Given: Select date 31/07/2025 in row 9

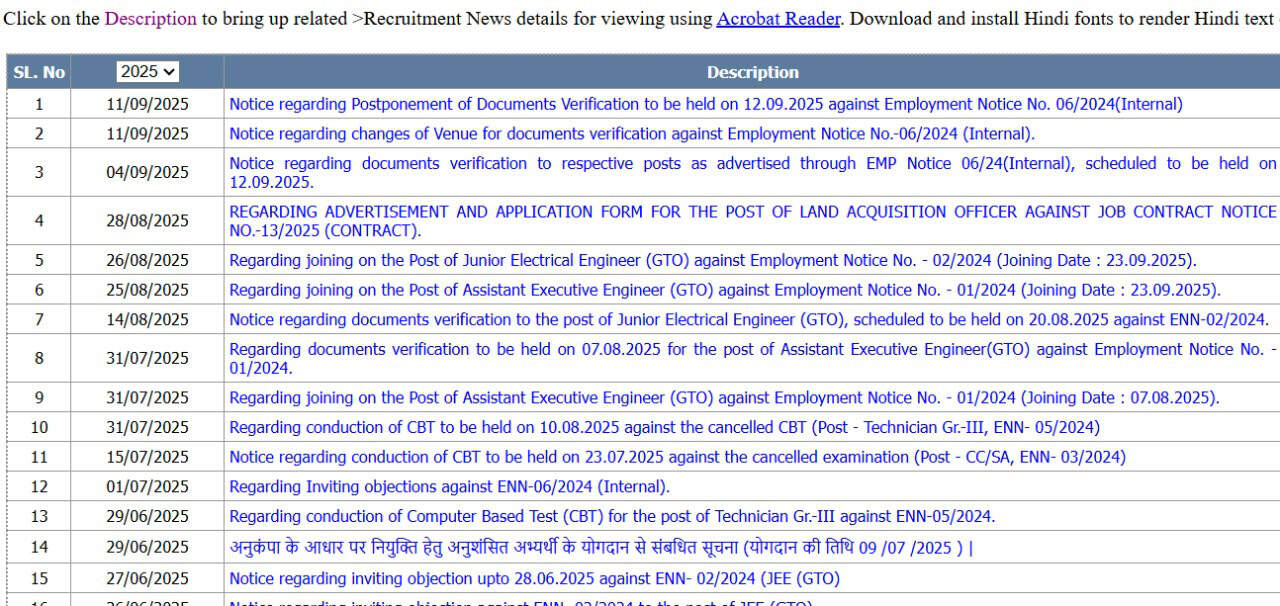Looking at the screenshot, I should point(147,398).
